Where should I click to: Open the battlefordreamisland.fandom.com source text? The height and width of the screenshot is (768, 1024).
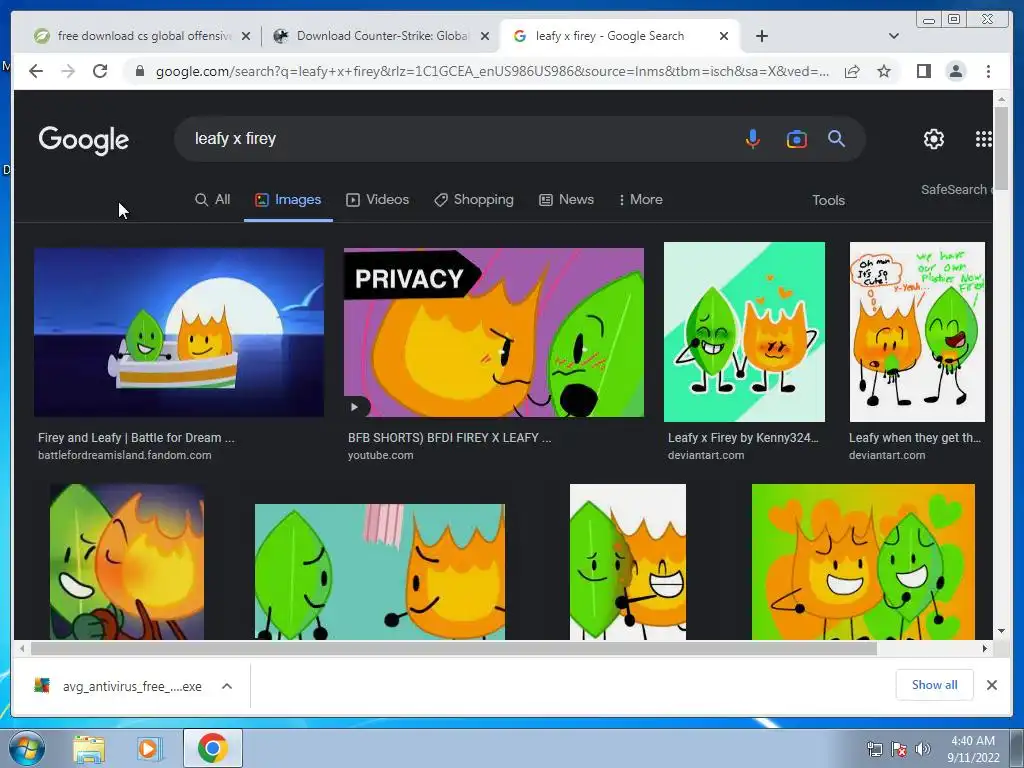(x=124, y=455)
